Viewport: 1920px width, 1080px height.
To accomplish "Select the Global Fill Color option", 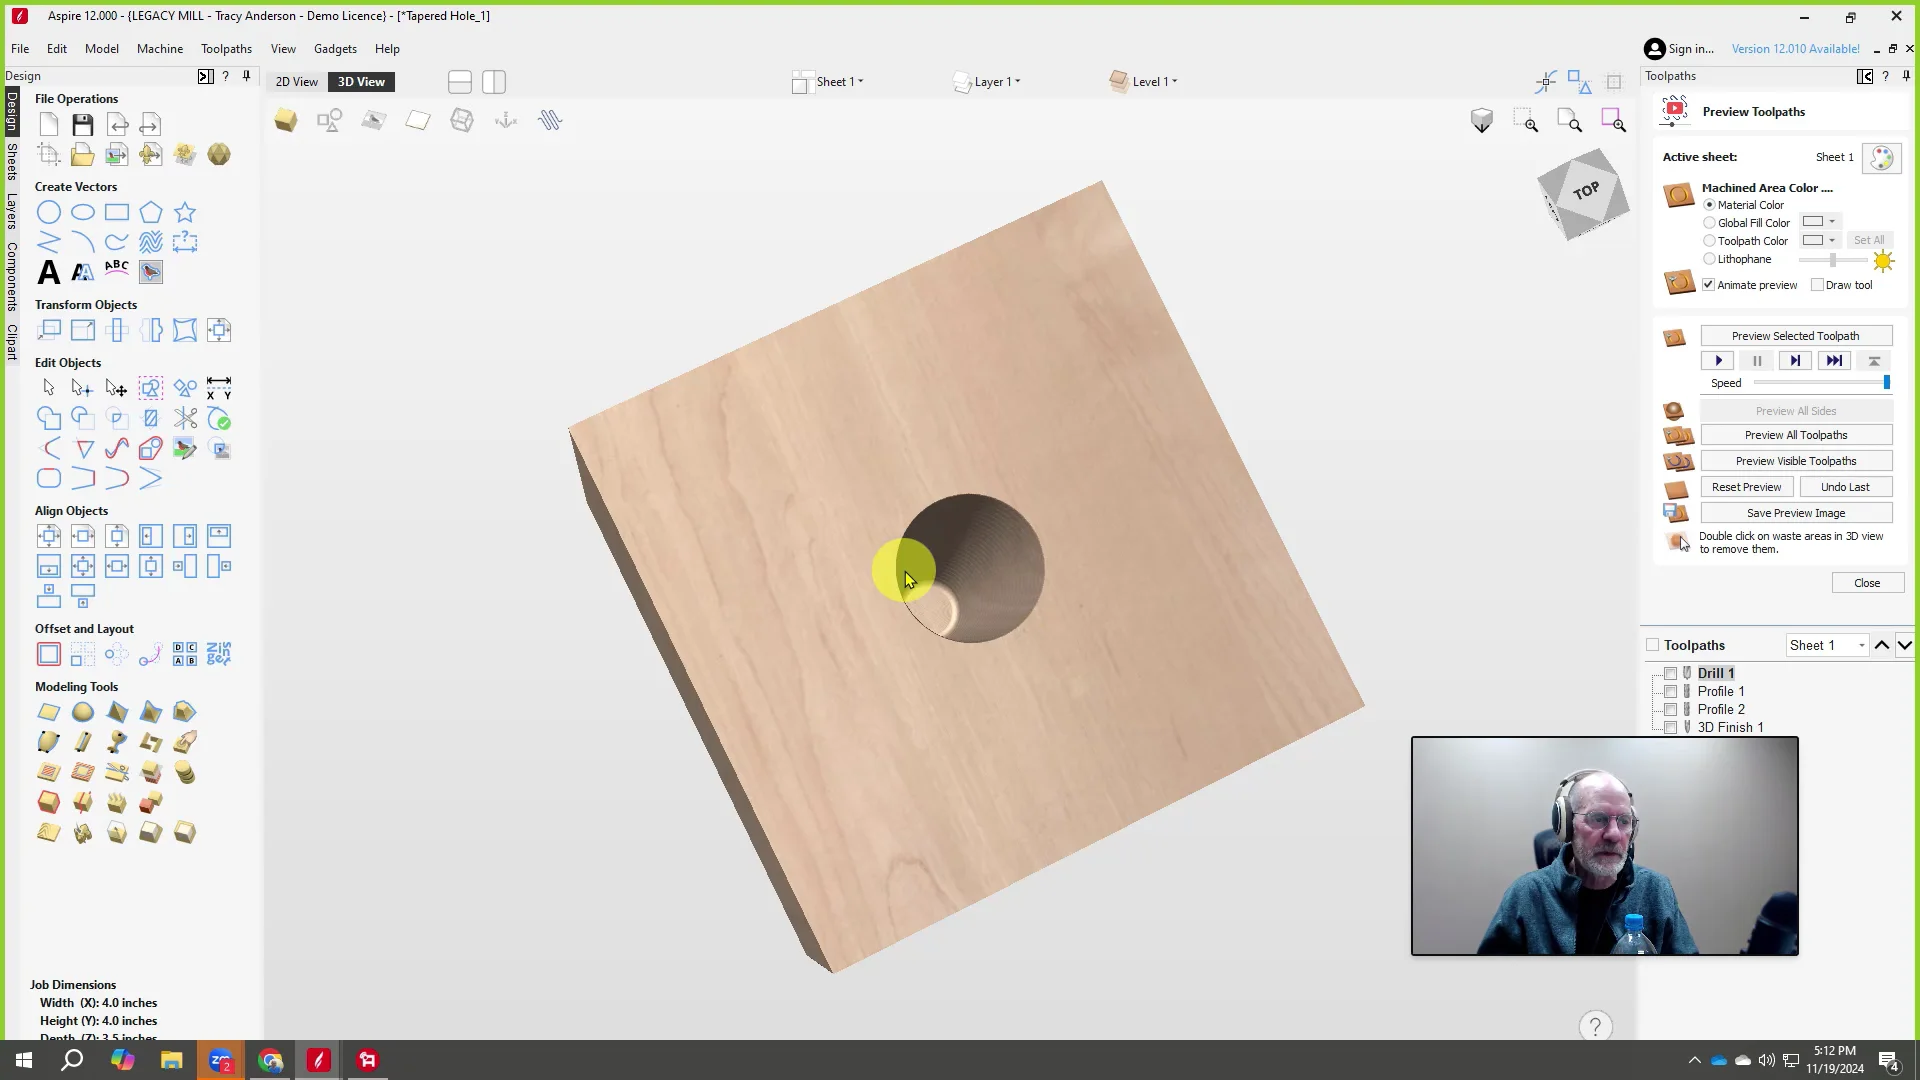I will tap(1709, 223).
